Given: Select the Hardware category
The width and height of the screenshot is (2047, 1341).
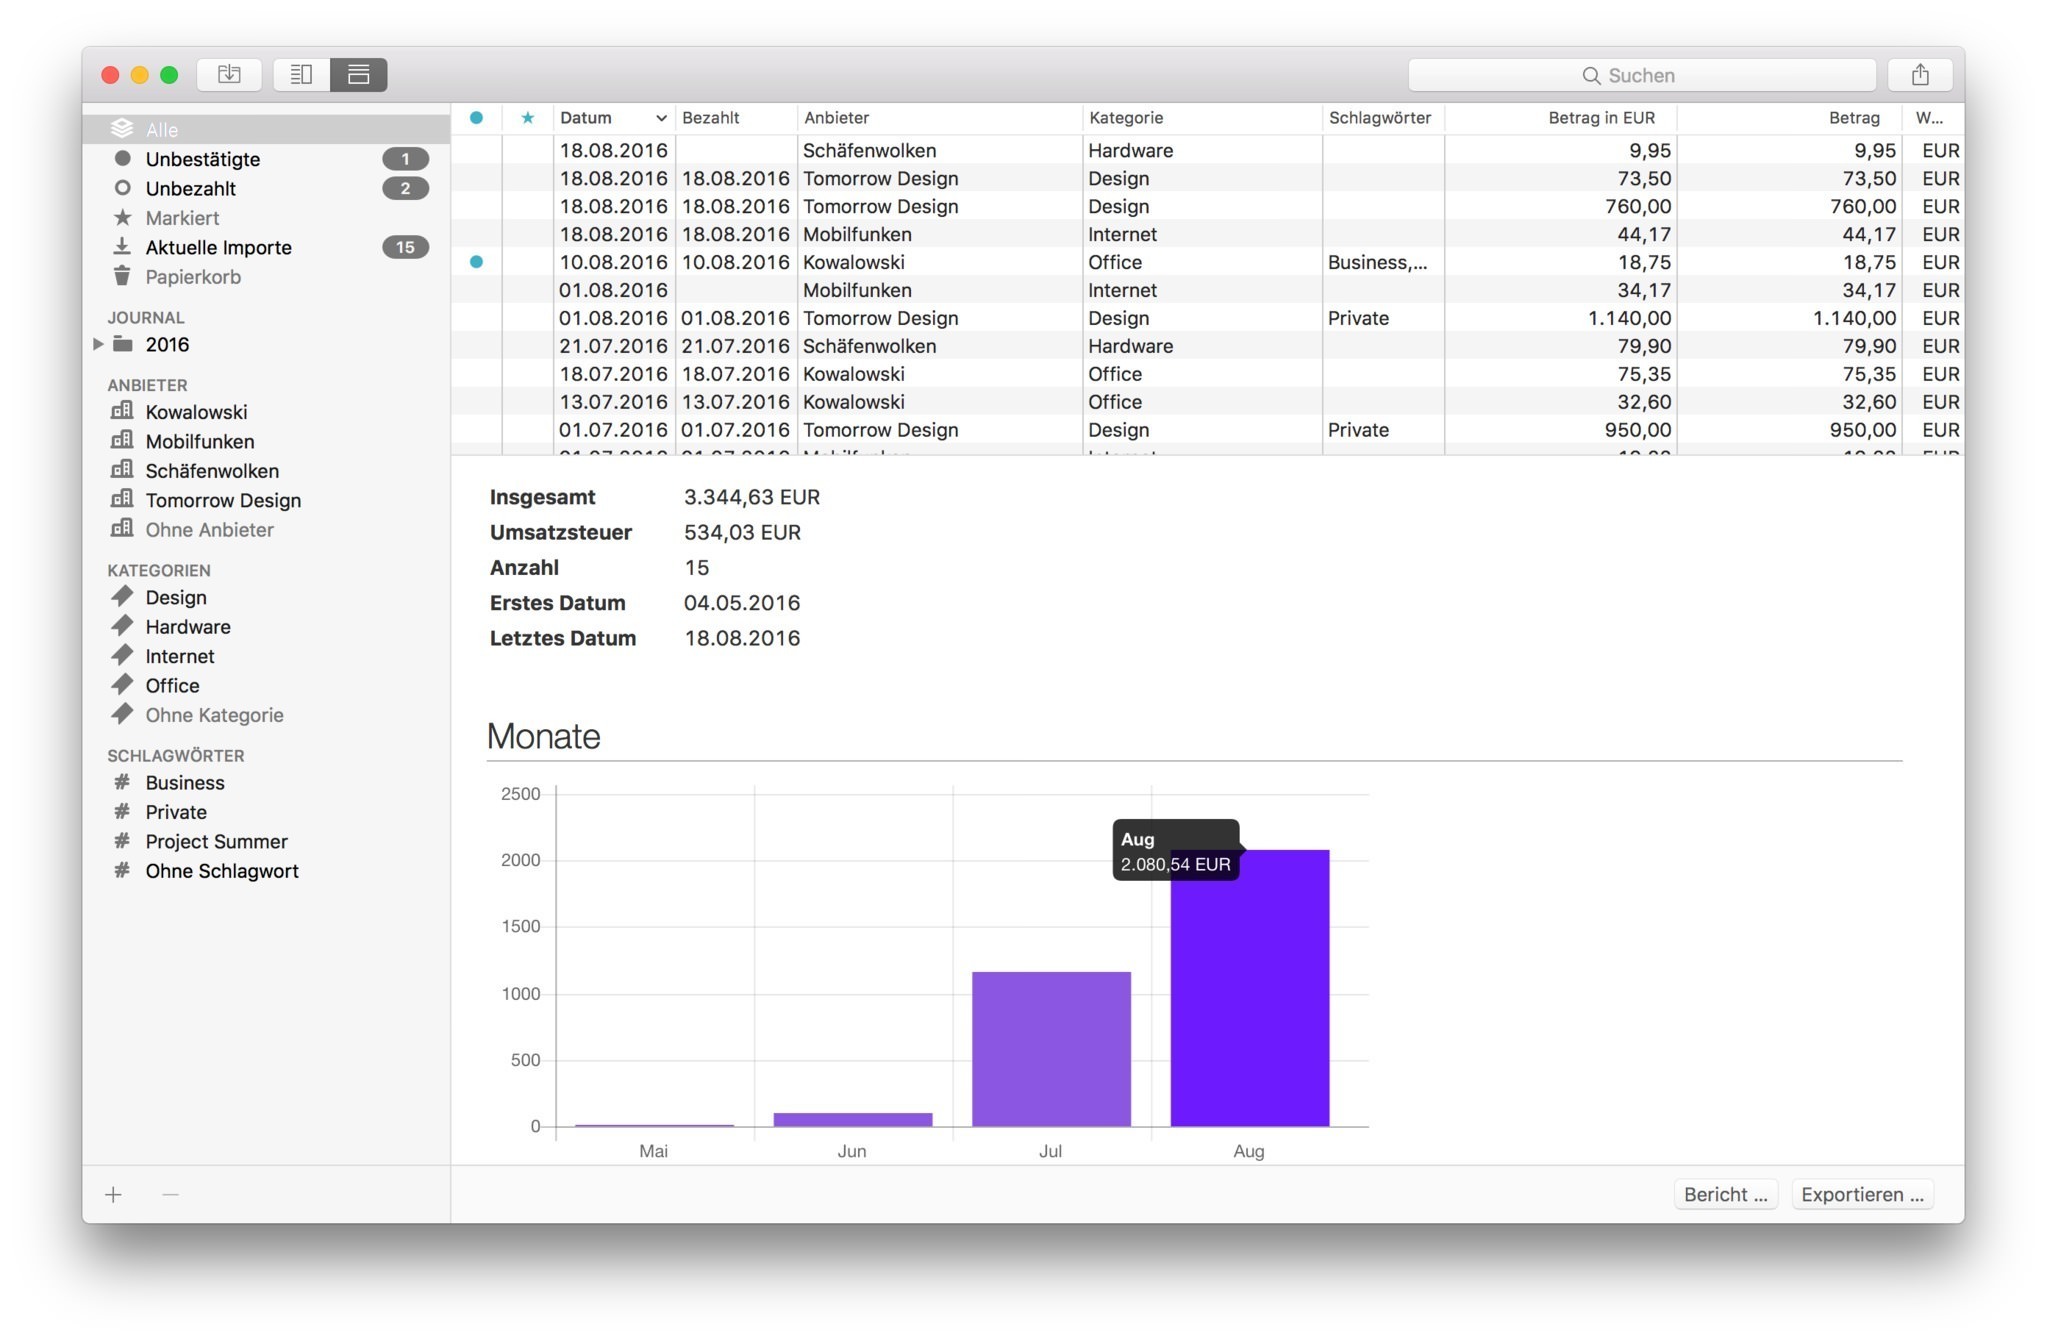Looking at the screenshot, I should [188, 627].
